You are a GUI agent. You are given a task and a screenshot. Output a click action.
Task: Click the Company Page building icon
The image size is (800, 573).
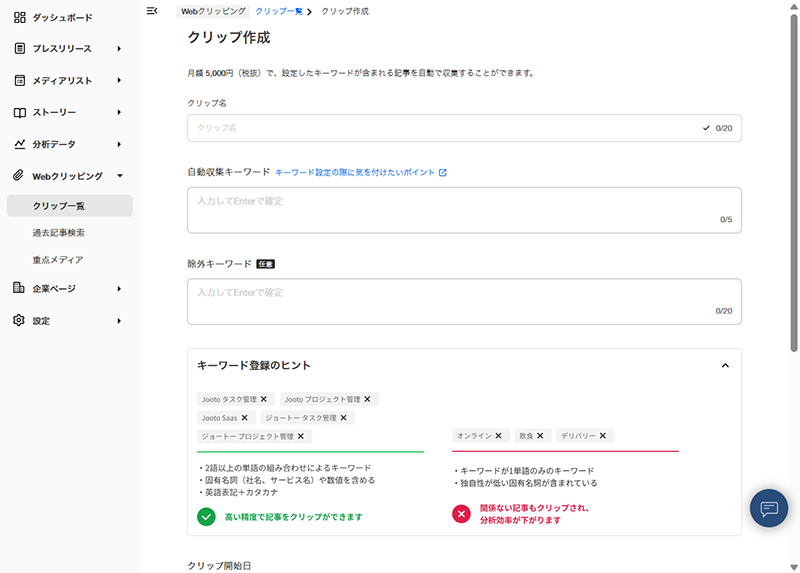(18, 288)
